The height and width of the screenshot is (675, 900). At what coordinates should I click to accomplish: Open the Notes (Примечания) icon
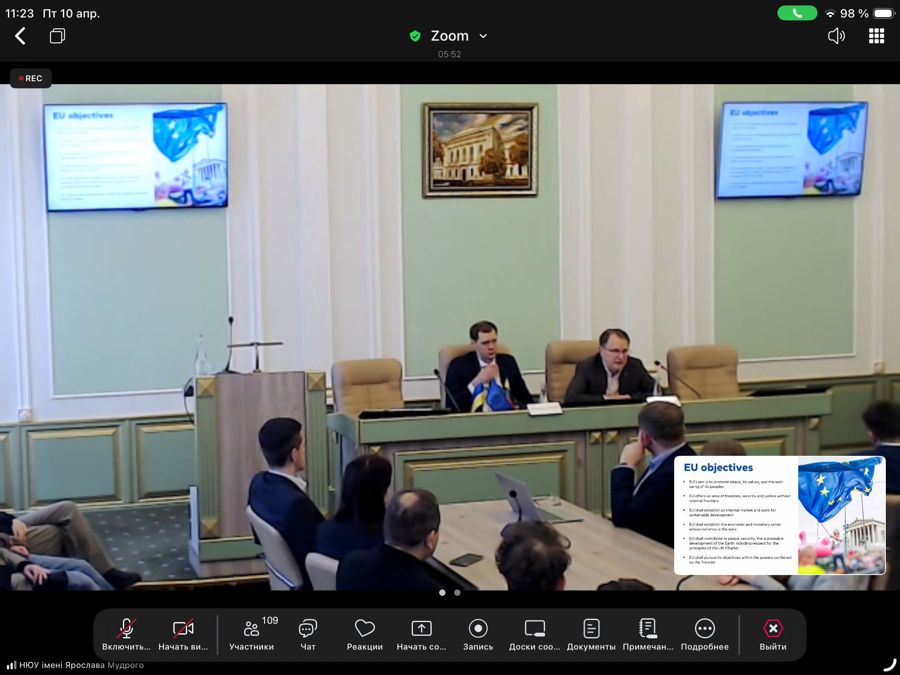(x=648, y=629)
